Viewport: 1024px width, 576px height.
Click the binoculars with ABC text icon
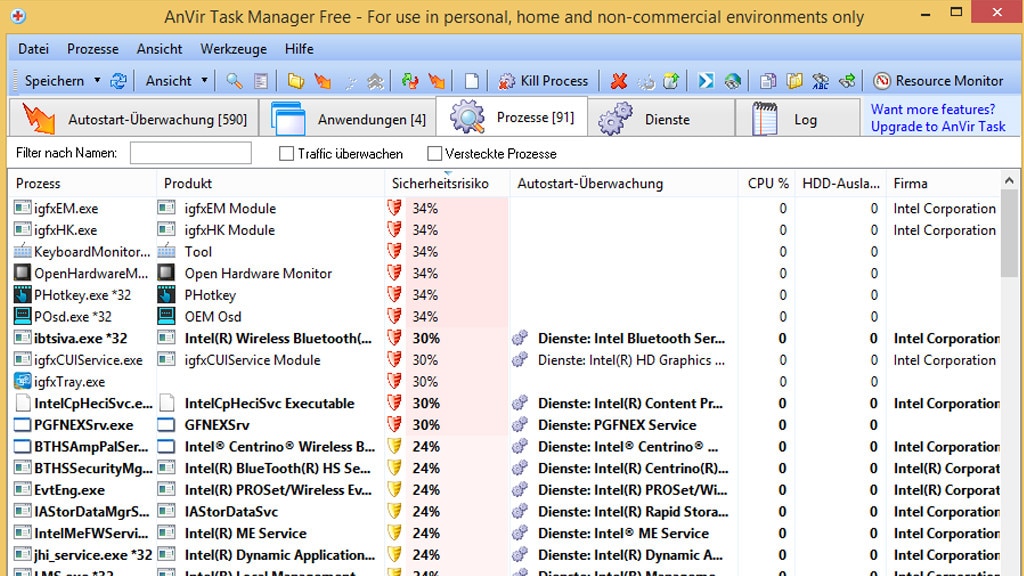pos(820,81)
